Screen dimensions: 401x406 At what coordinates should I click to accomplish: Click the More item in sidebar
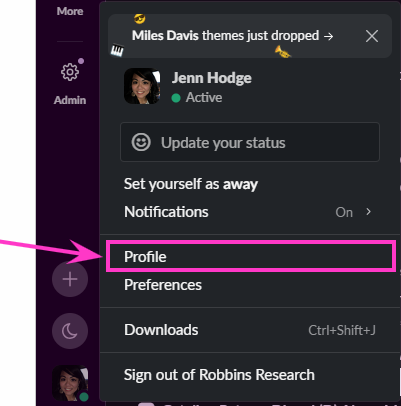click(70, 11)
